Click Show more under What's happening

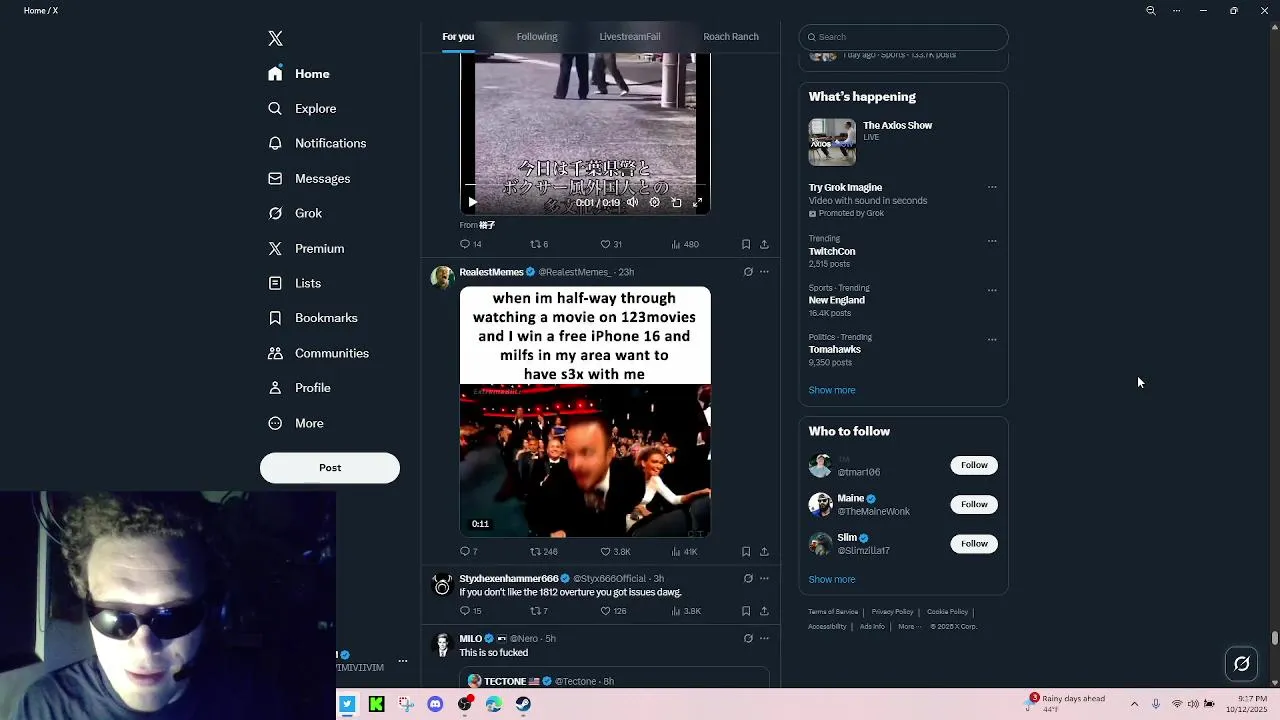pos(832,390)
